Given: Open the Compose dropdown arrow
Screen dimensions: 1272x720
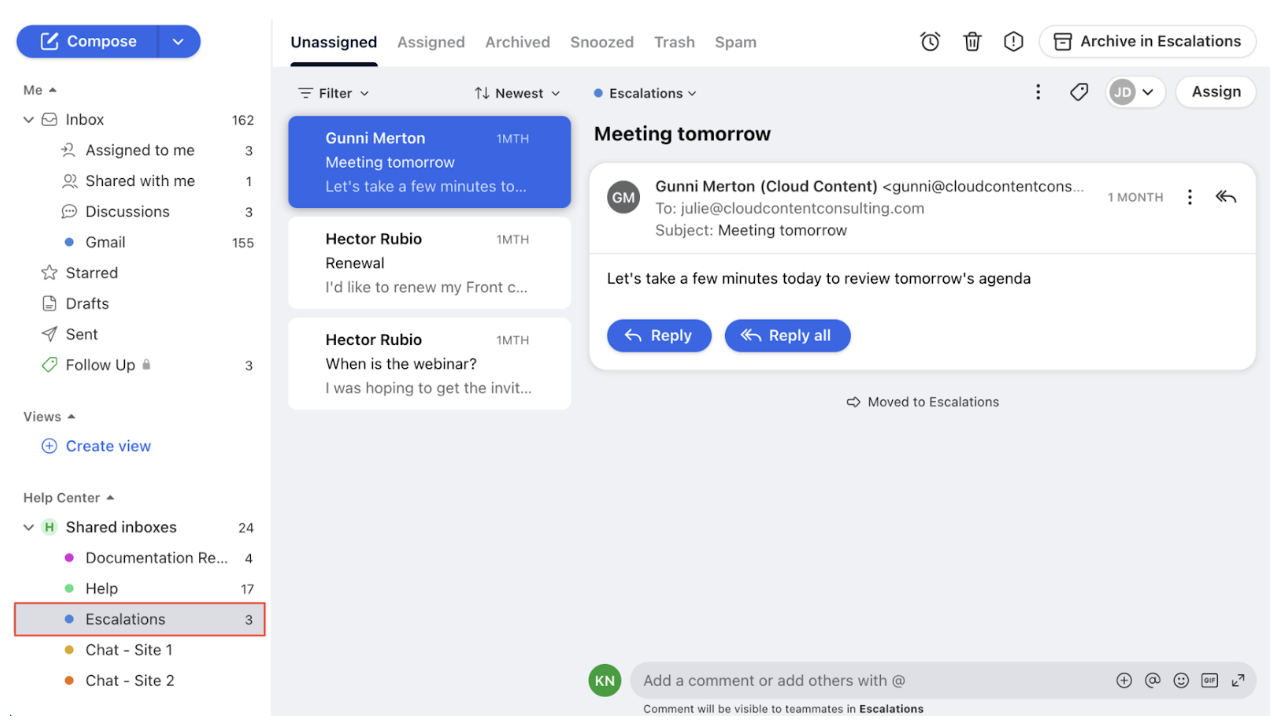Looking at the screenshot, I should [178, 42].
